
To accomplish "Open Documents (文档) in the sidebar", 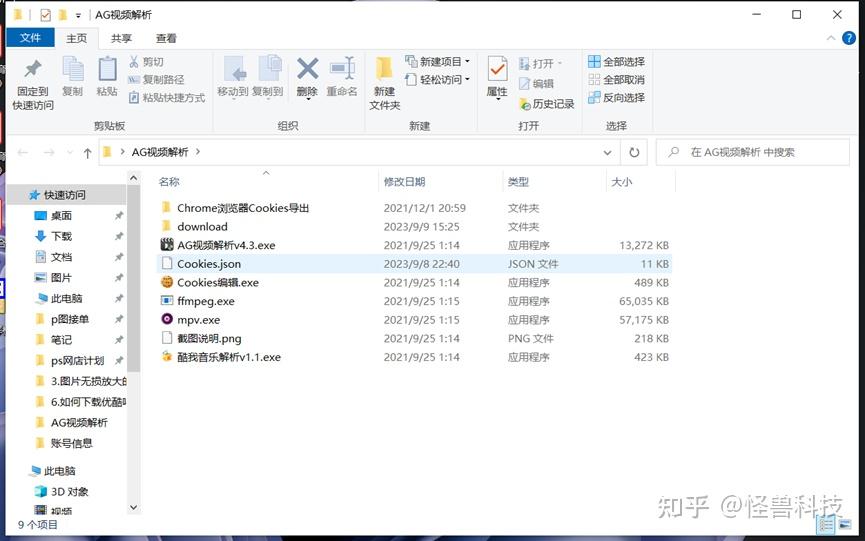I will (61, 257).
